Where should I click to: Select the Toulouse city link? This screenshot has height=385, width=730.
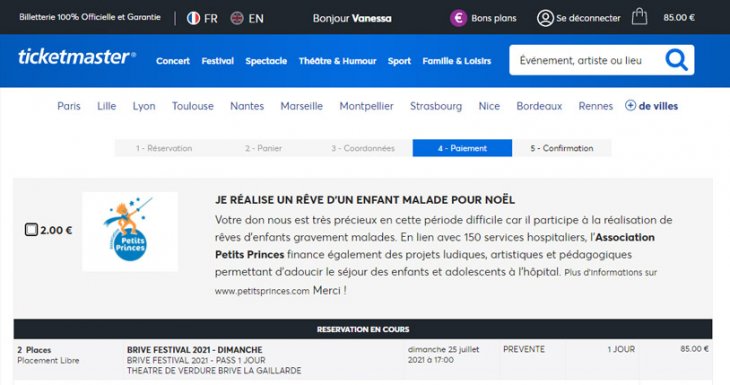193,106
